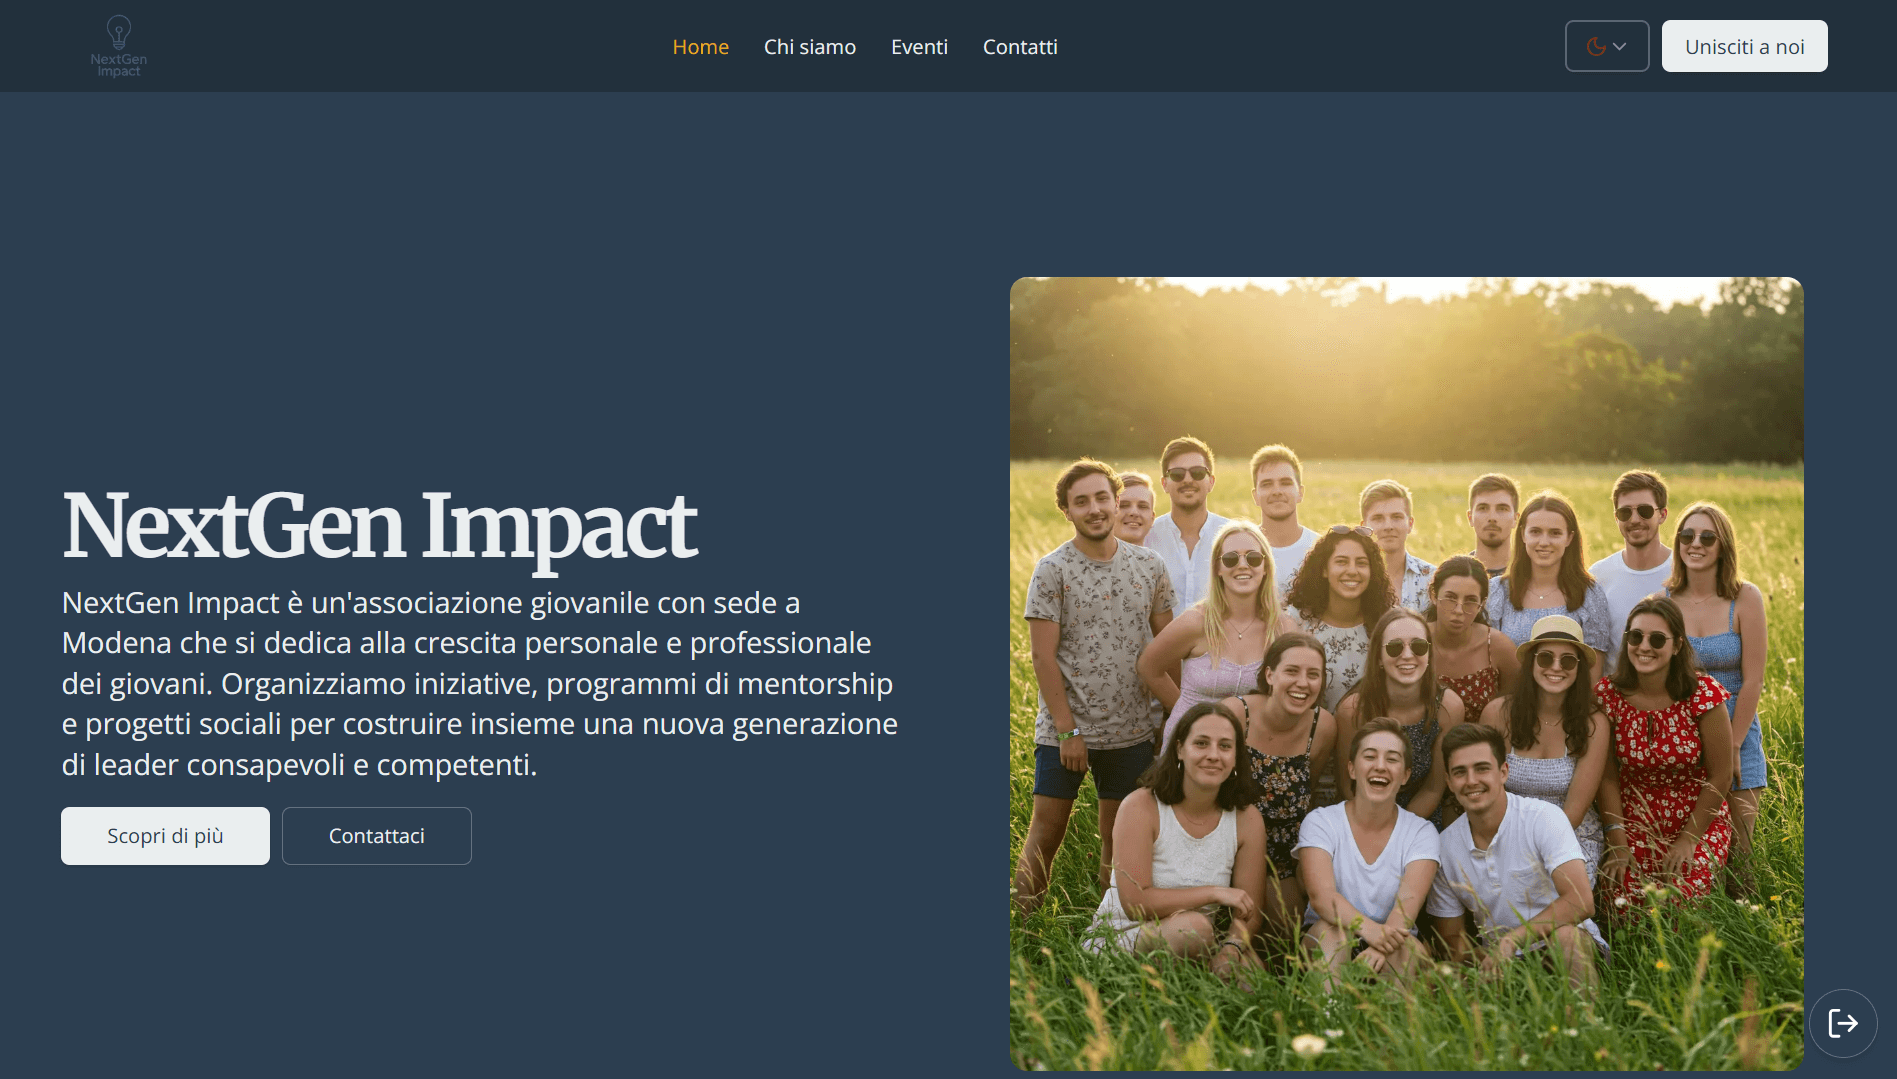The image size is (1897, 1079).
Task: Click the woman in the red dress
Action: 1660,760
